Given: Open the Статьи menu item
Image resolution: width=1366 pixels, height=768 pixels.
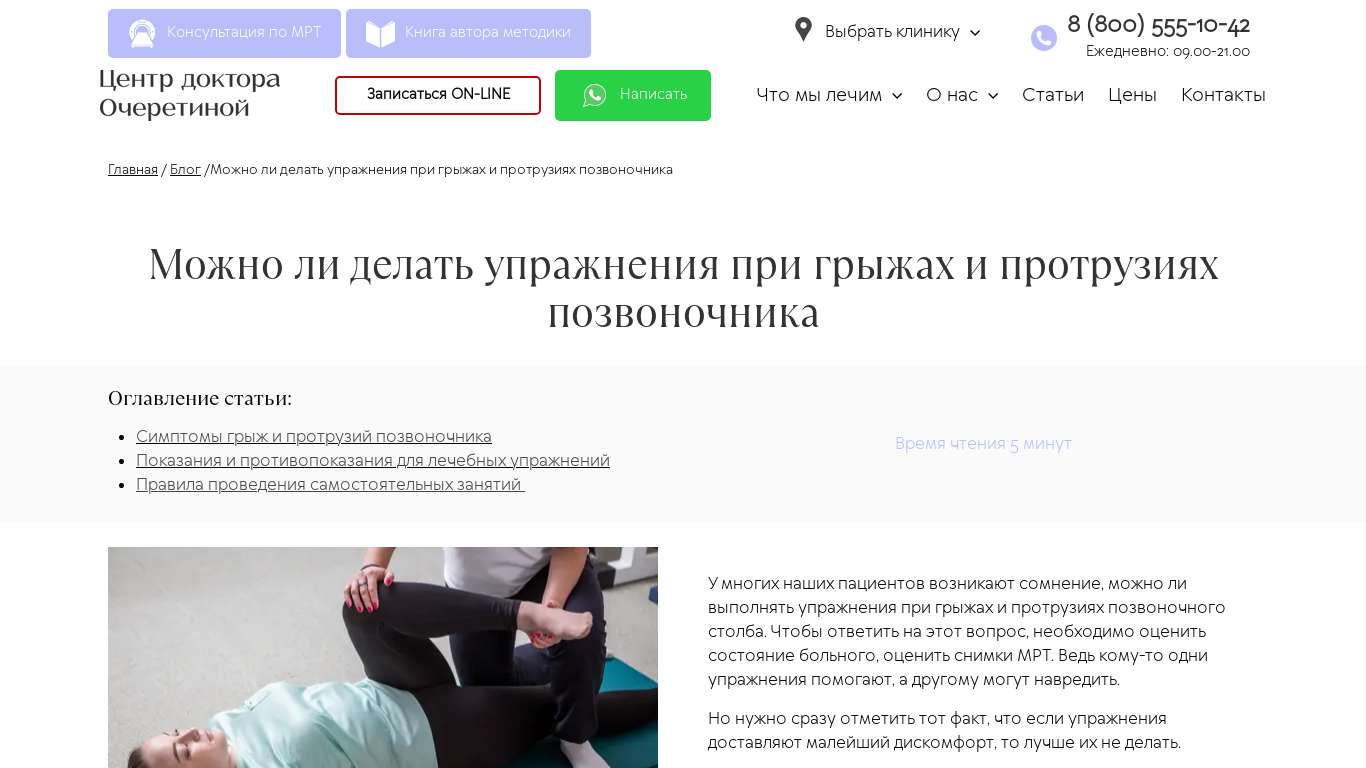Looking at the screenshot, I should pos(1053,95).
